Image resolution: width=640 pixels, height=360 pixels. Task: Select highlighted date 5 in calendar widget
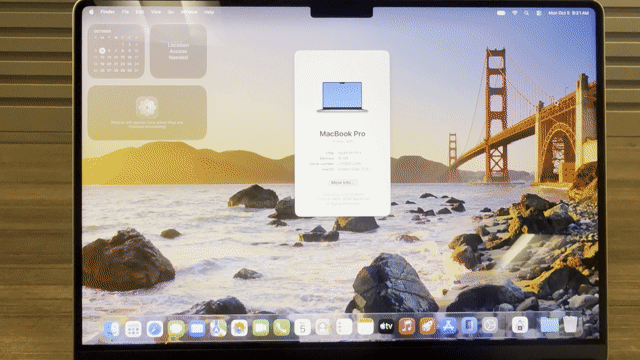click(102, 51)
